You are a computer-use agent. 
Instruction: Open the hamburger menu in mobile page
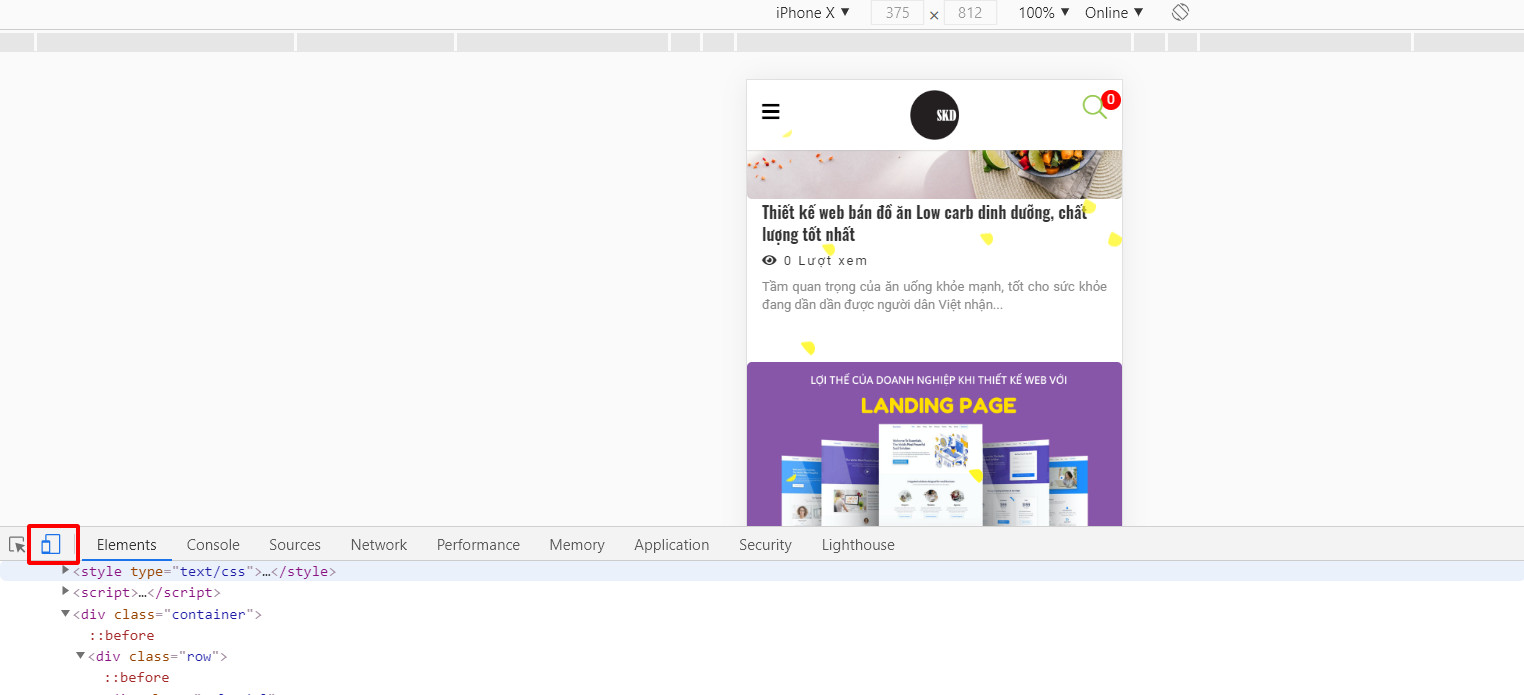770,112
